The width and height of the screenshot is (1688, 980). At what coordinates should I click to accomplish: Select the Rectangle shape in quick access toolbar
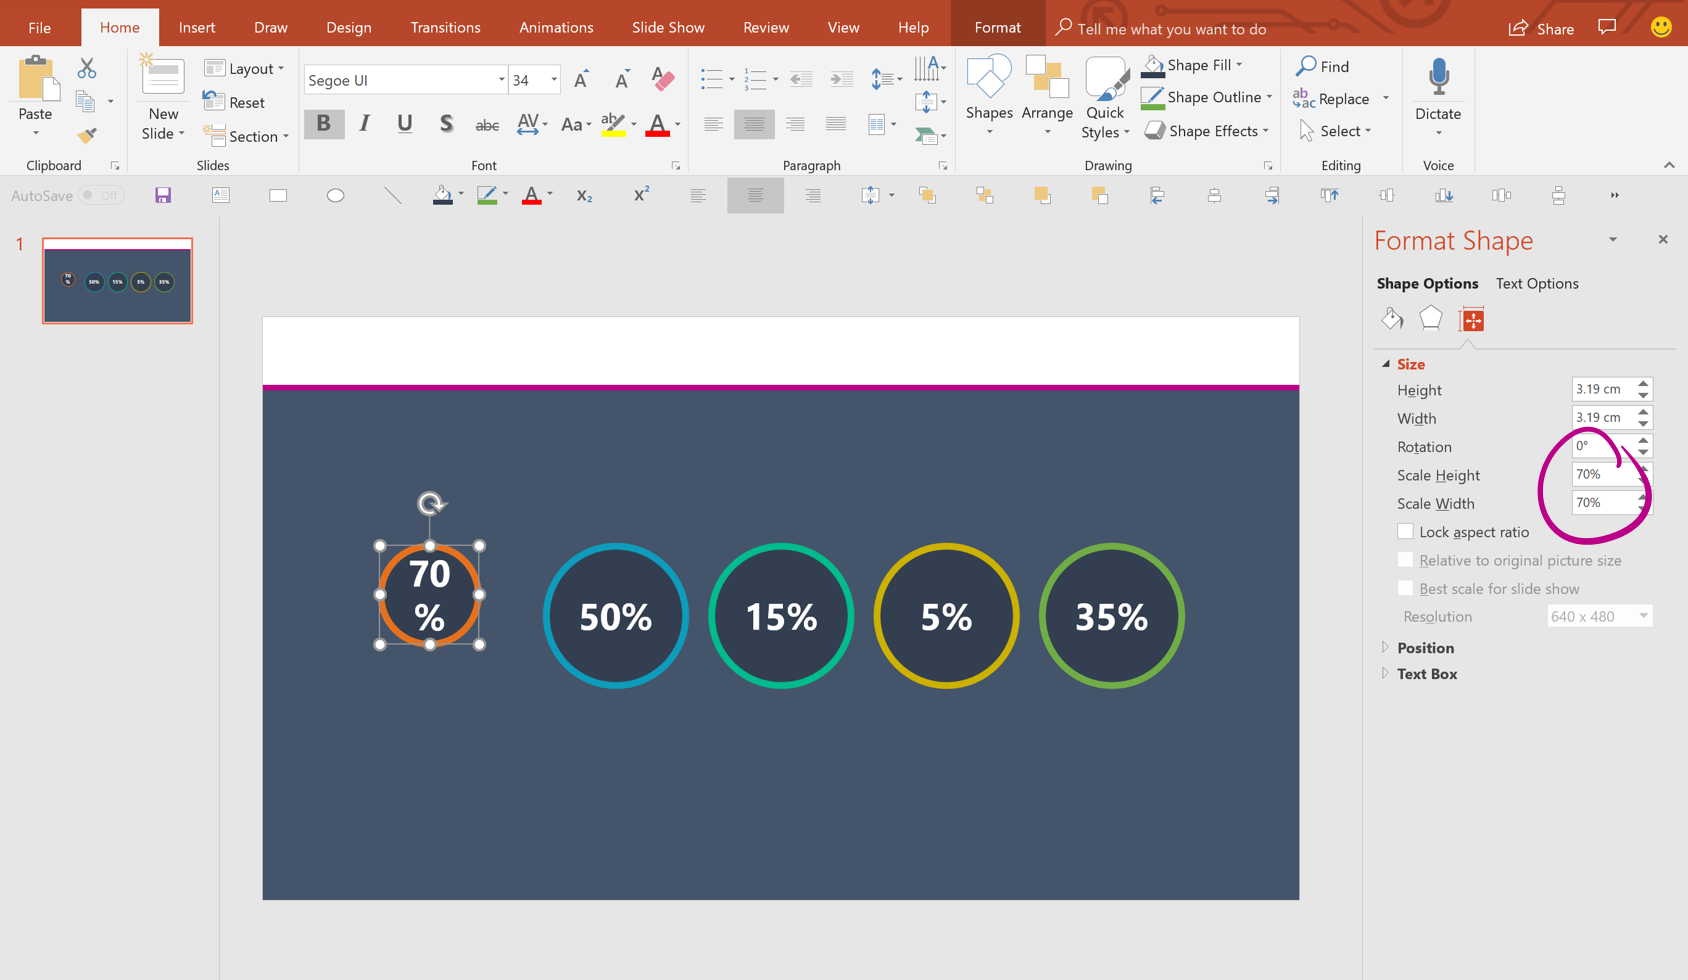(278, 195)
